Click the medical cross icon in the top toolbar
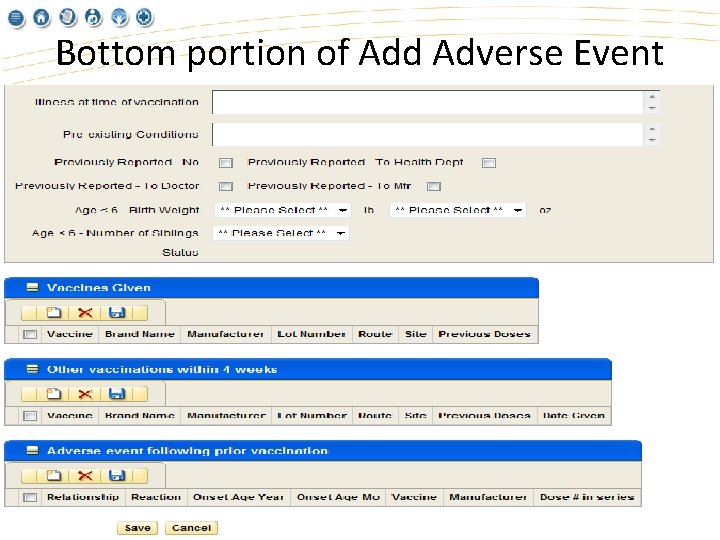 145,17
